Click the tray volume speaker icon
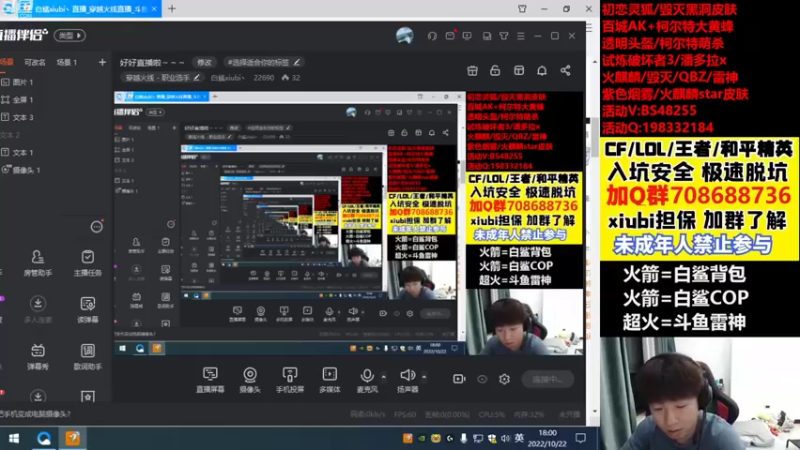 click(x=505, y=438)
